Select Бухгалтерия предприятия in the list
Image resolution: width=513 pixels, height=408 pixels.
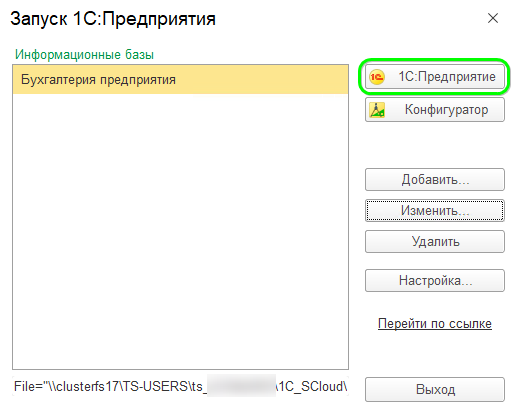pyautogui.click(x=180, y=80)
